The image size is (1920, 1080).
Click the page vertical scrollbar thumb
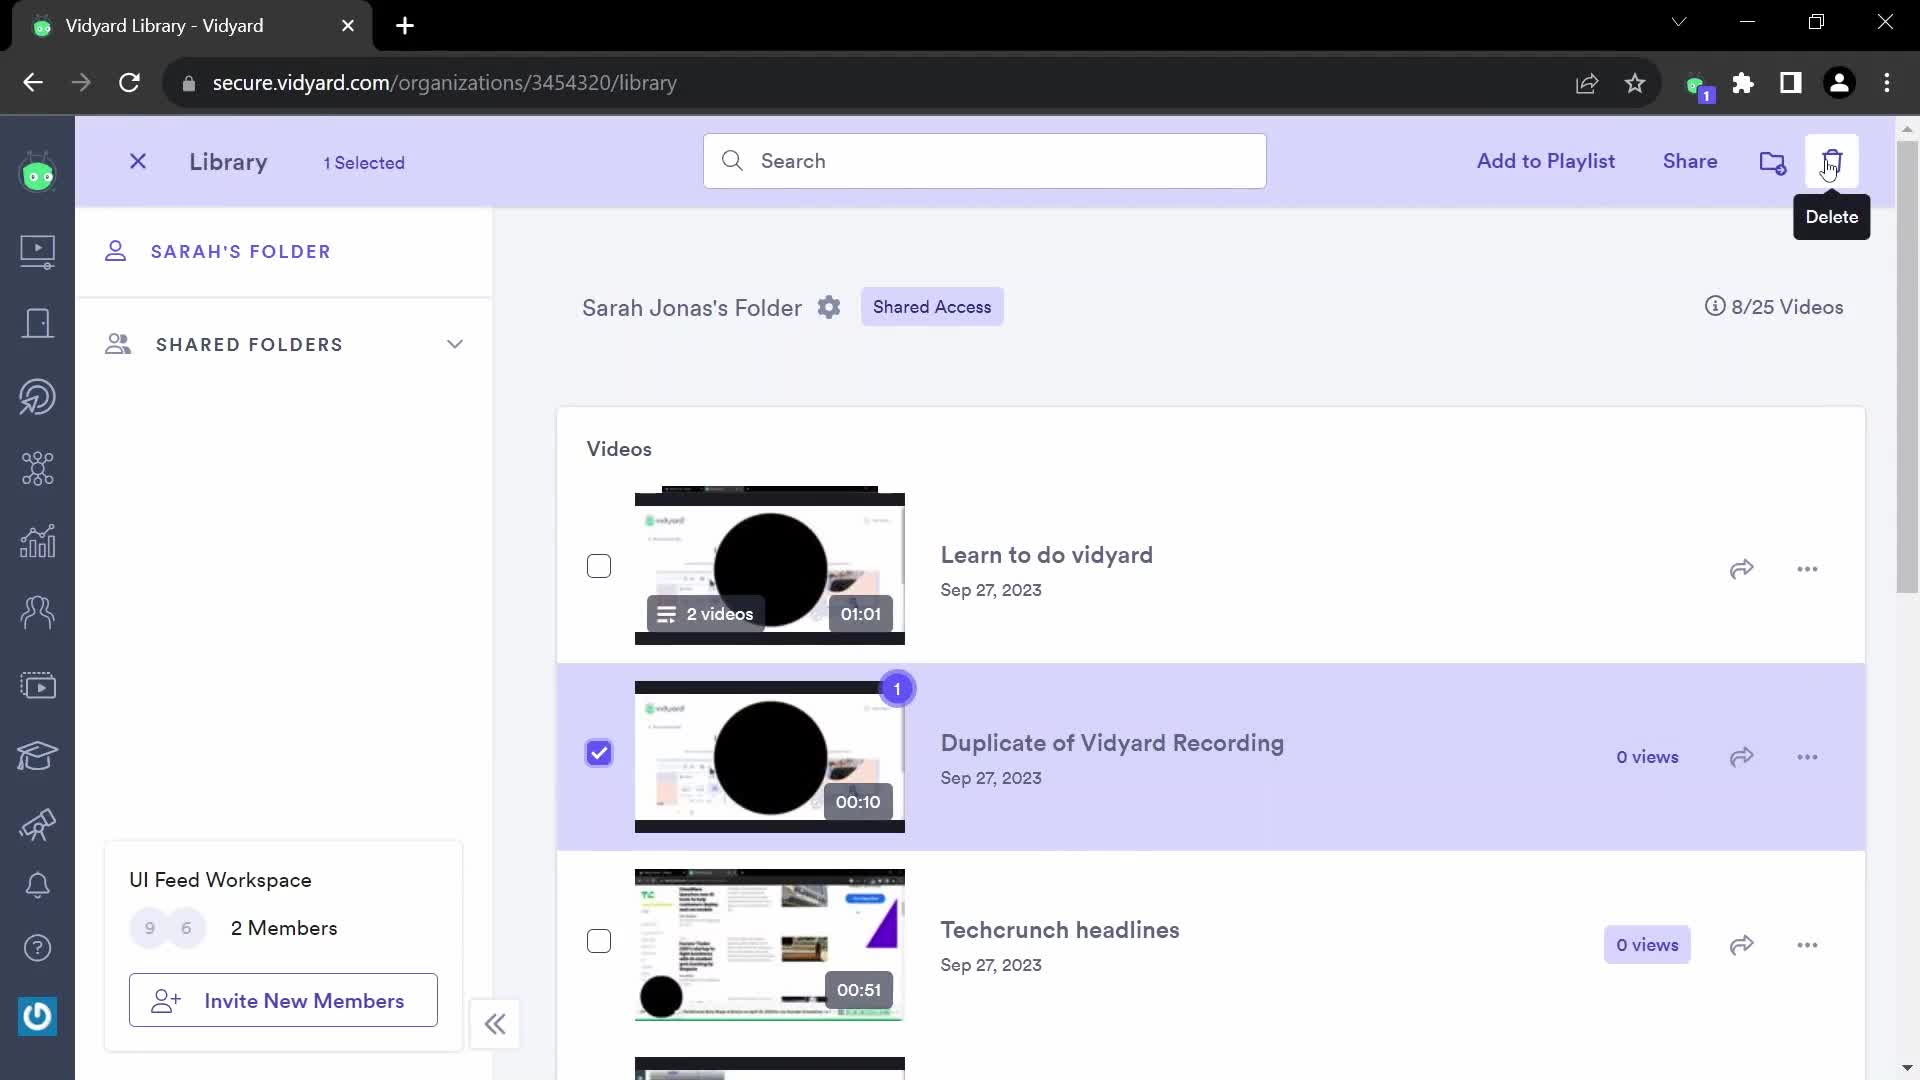point(1907,366)
